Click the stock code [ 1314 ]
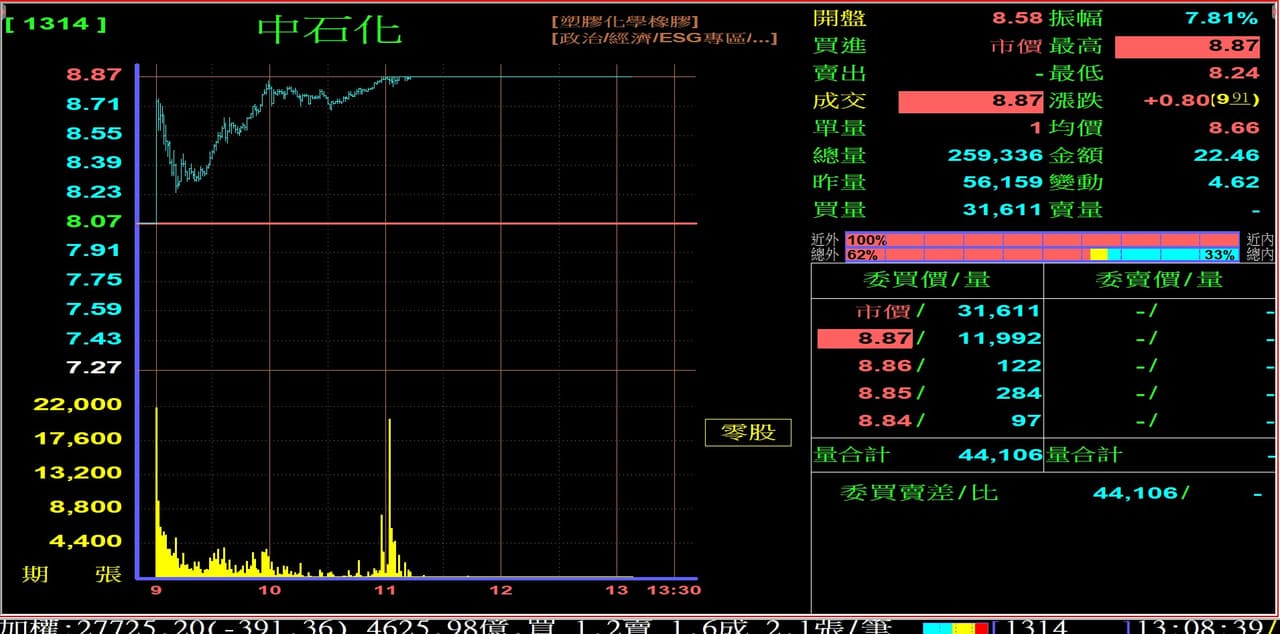 tap(56, 23)
